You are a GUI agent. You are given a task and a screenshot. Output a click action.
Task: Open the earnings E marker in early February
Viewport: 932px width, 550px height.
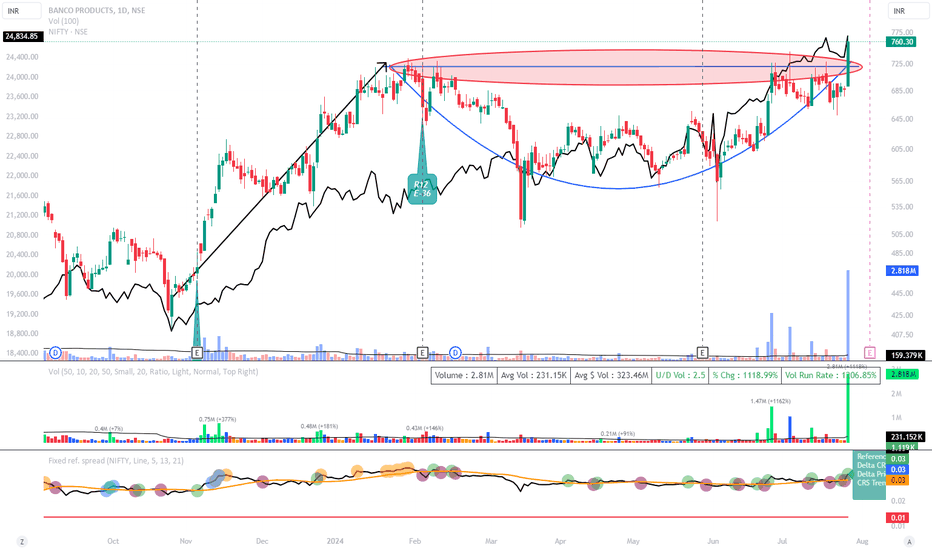tap(422, 353)
